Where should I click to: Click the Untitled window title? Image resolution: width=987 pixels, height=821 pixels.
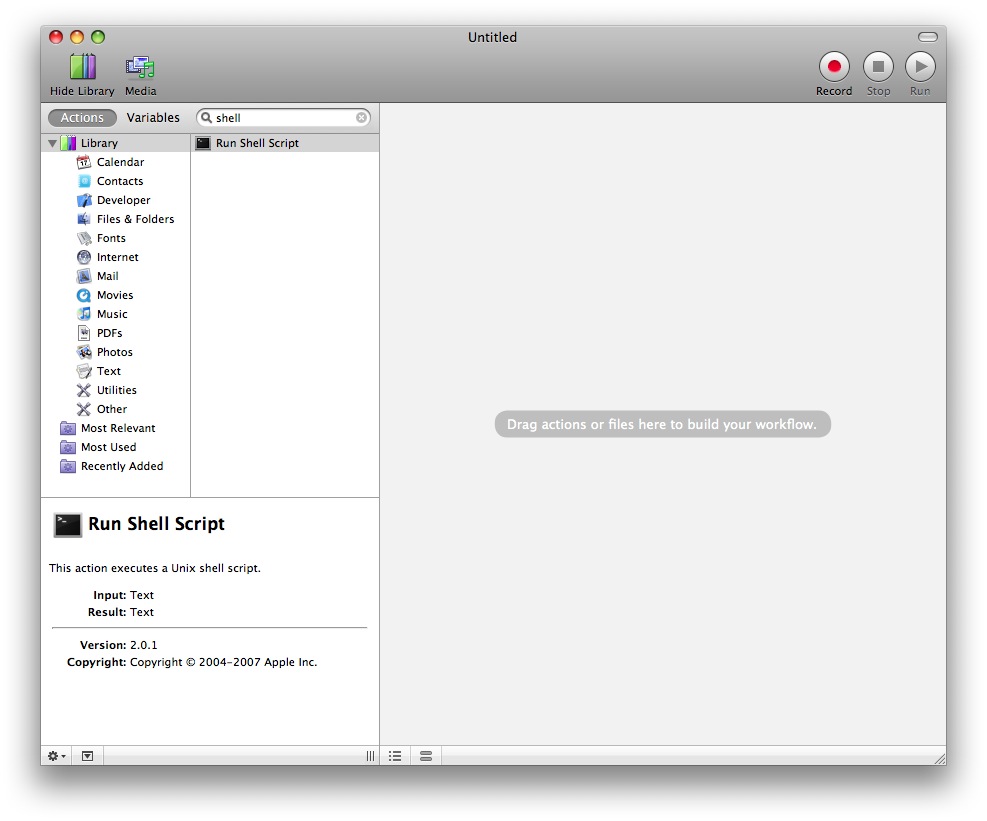point(492,37)
